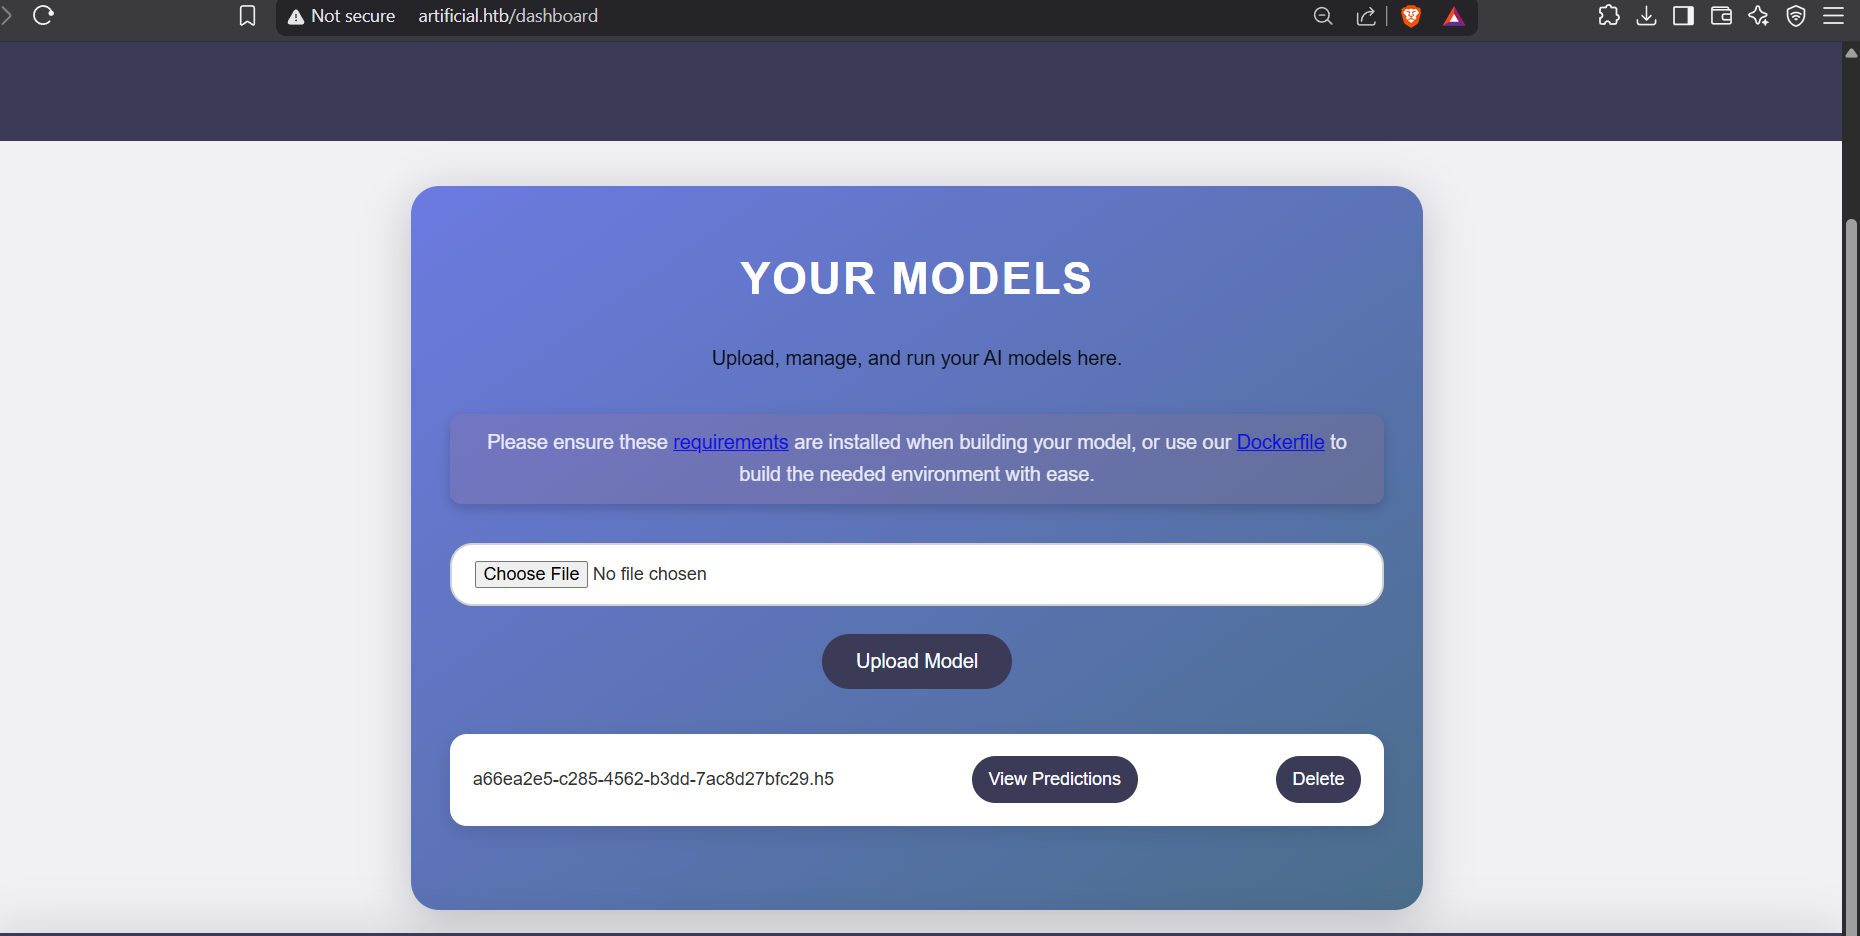Image resolution: width=1860 pixels, height=936 pixels.
Task: Delete the a66ea2e5 model file
Action: (1318, 779)
